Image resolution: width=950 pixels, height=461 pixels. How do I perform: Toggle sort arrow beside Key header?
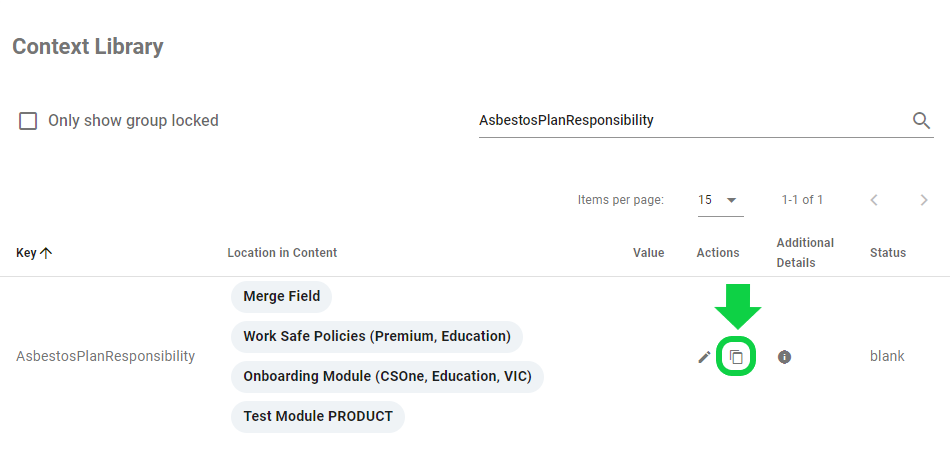46,253
